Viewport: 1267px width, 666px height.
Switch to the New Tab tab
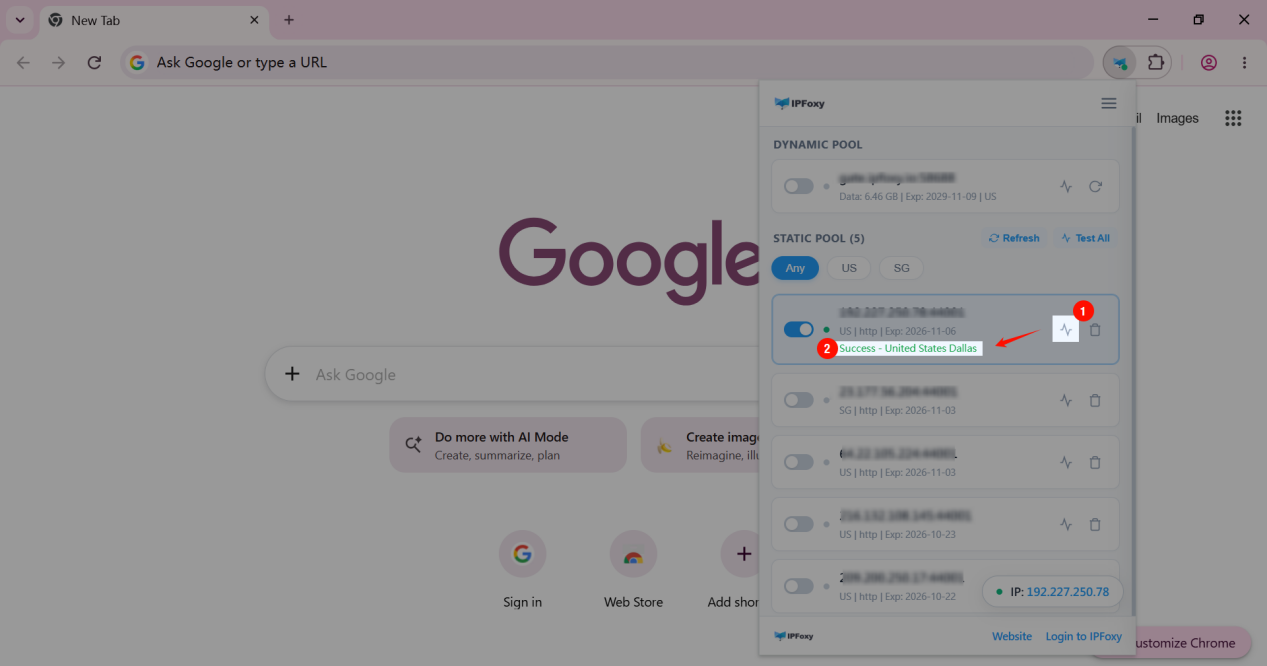tap(155, 20)
